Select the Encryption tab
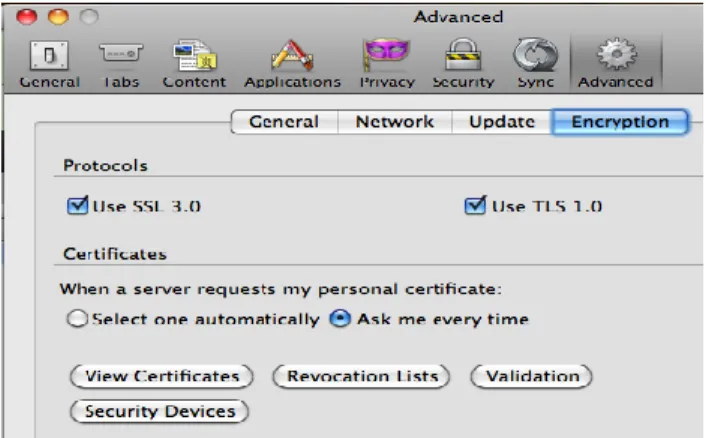Screen dimensions: 706x438 (x=620, y=122)
